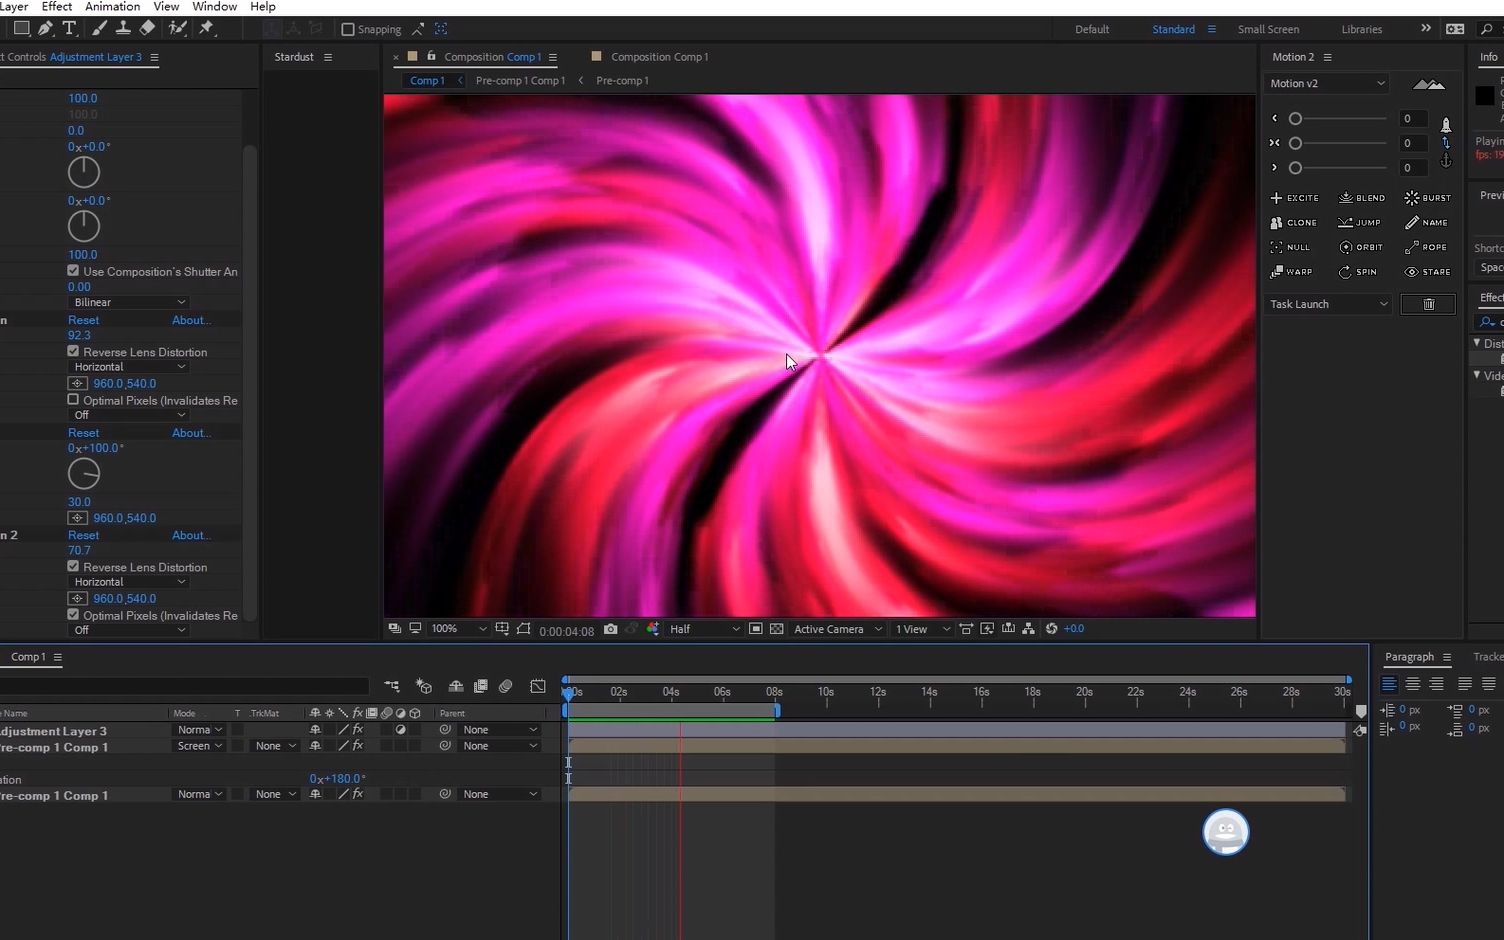
Task: Toggle Frame Blending for timeline
Action: (480, 686)
